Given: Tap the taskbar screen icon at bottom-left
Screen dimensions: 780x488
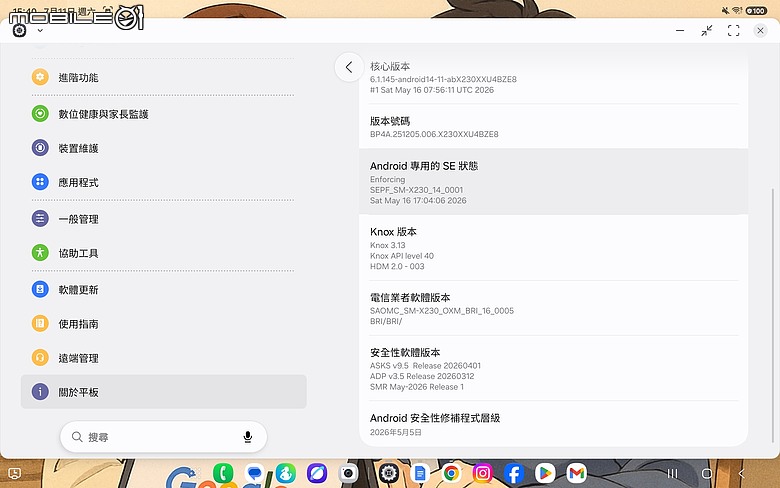Looking at the screenshot, I should 15,473.
